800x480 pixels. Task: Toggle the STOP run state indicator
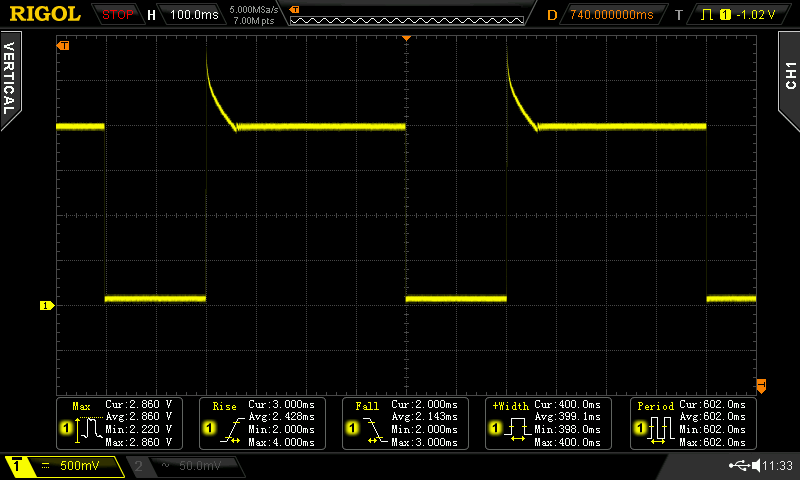point(118,15)
